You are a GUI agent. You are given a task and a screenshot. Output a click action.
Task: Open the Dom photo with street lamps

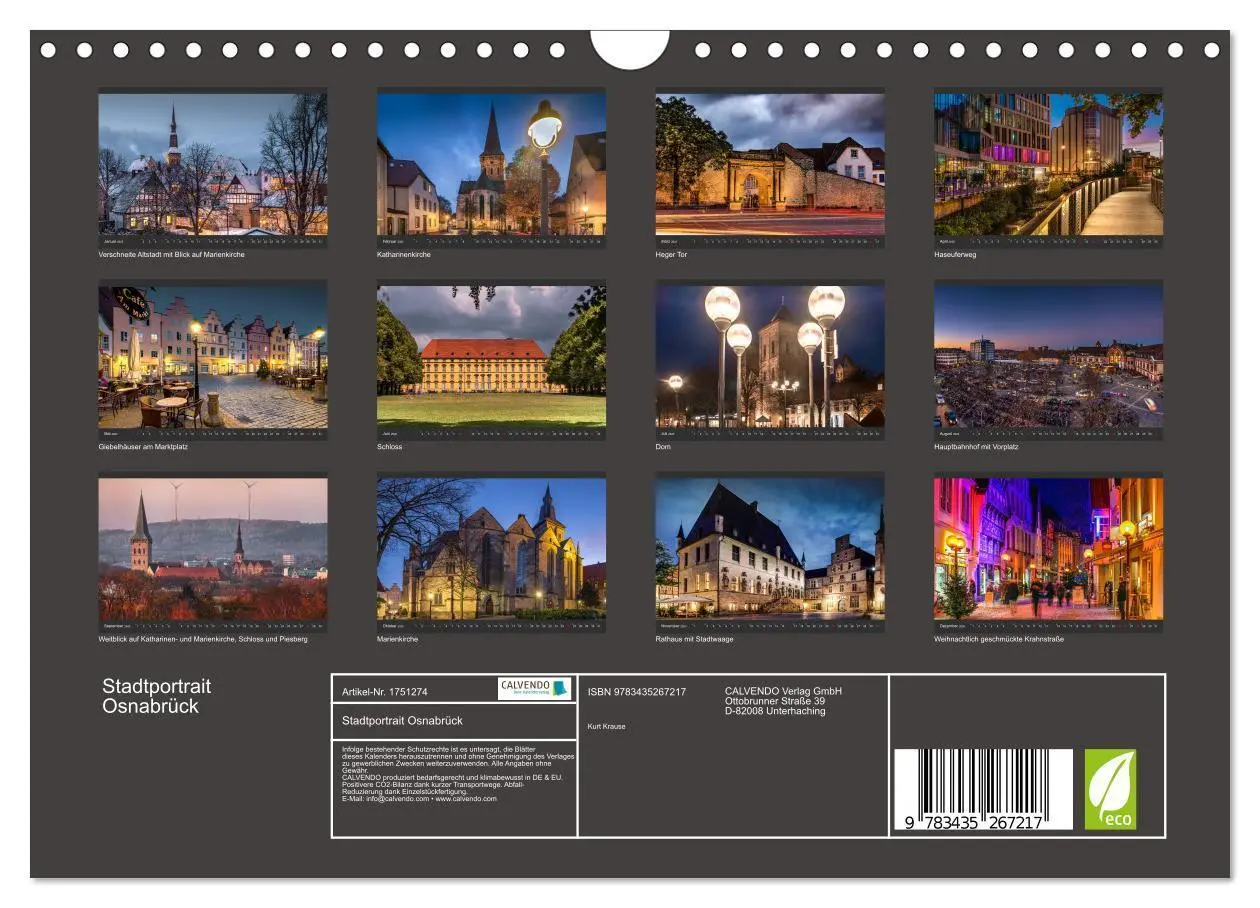(x=770, y=357)
